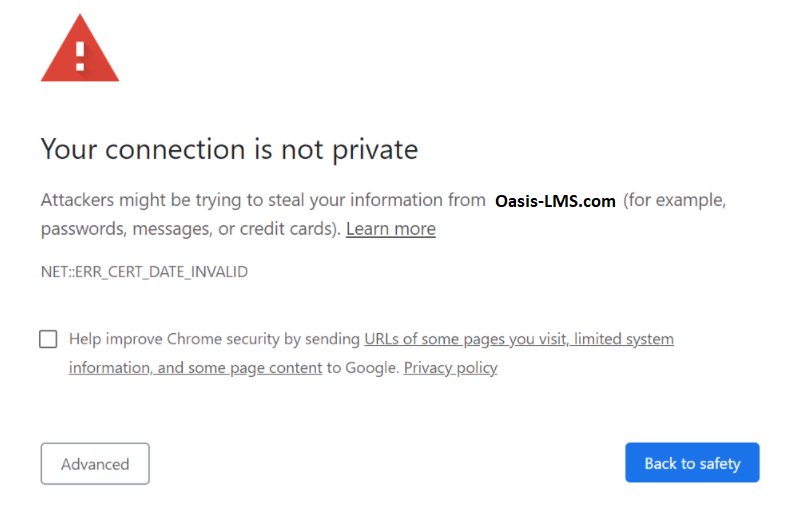The height and width of the screenshot is (518, 788).
Task: Open the Learn more link
Action: [x=390, y=229]
